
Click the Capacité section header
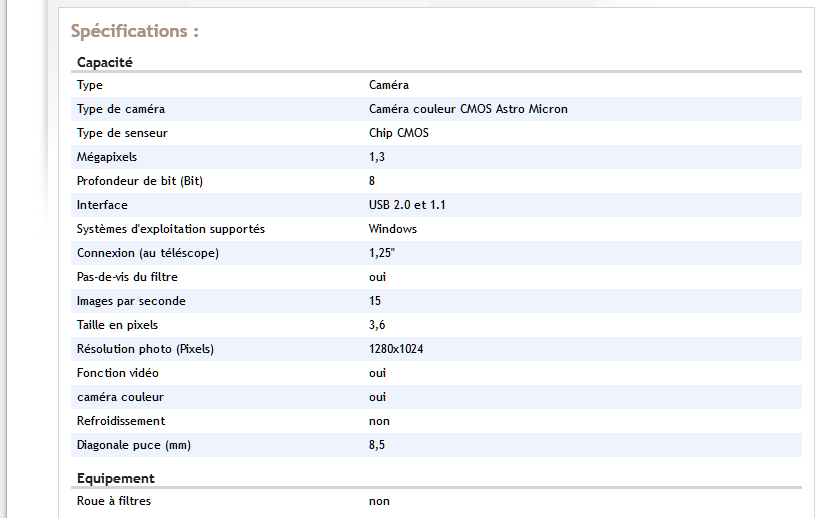(x=105, y=62)
